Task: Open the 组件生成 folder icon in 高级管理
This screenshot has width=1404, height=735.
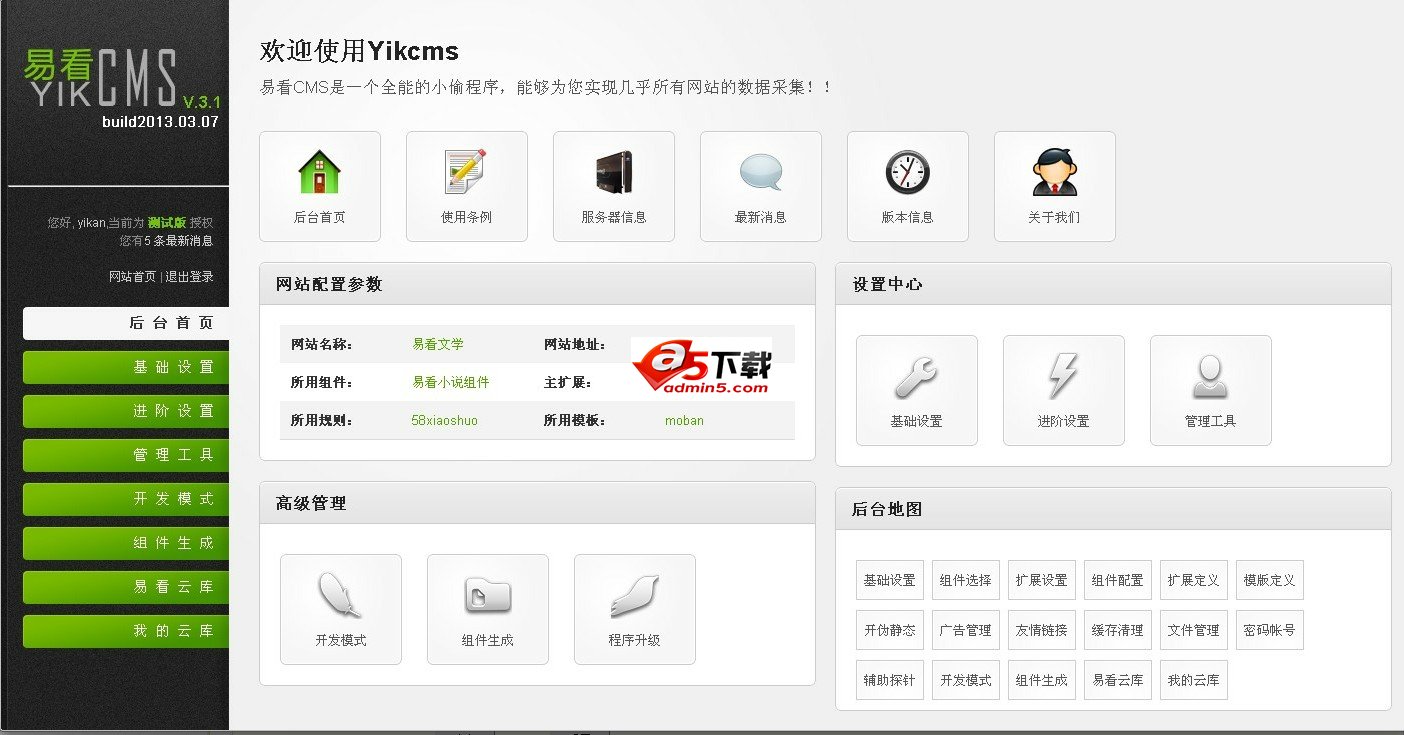Action: click(x=488, y=609)
